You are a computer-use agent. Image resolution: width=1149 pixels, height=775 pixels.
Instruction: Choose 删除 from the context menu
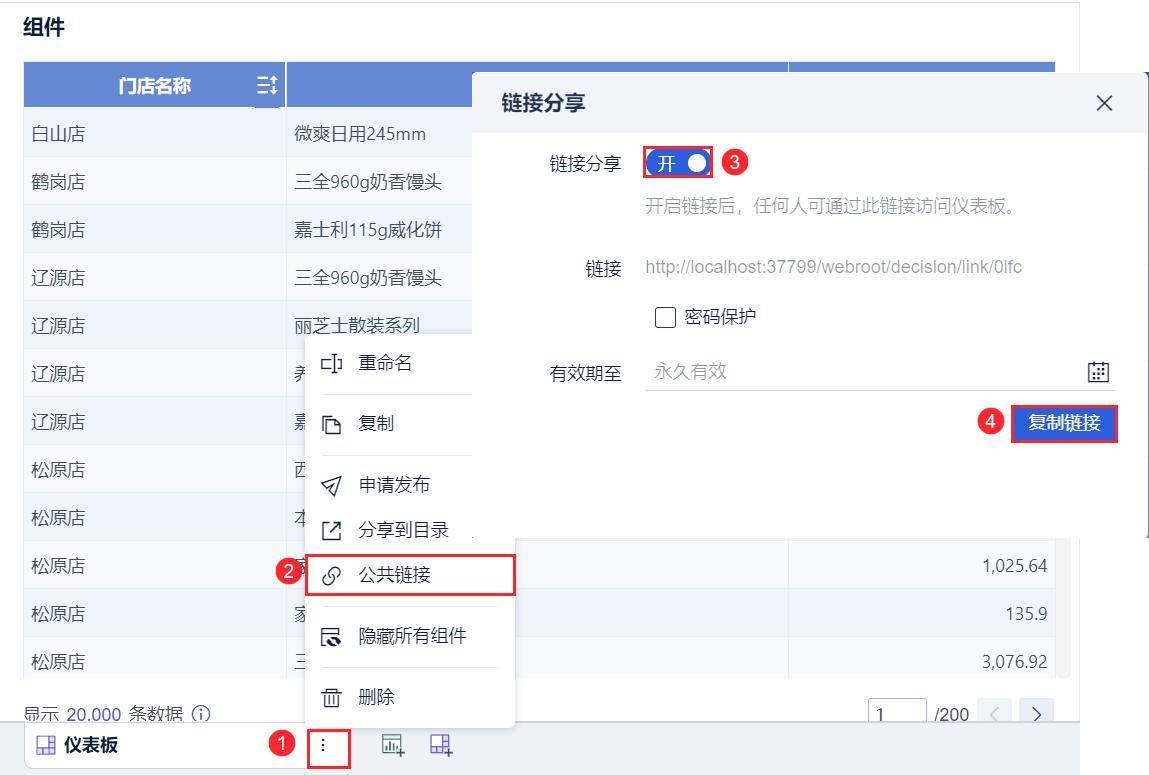(410, 697)
